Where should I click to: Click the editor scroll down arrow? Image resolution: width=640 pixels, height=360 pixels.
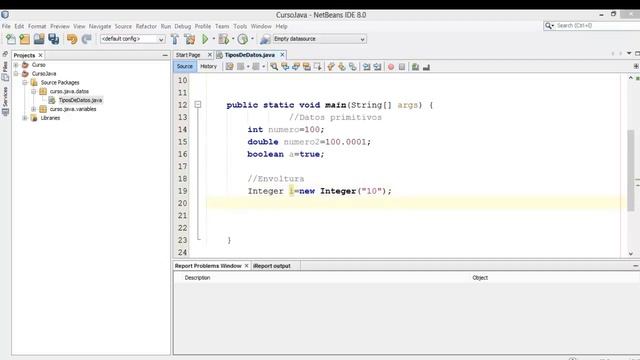[631, 253]
